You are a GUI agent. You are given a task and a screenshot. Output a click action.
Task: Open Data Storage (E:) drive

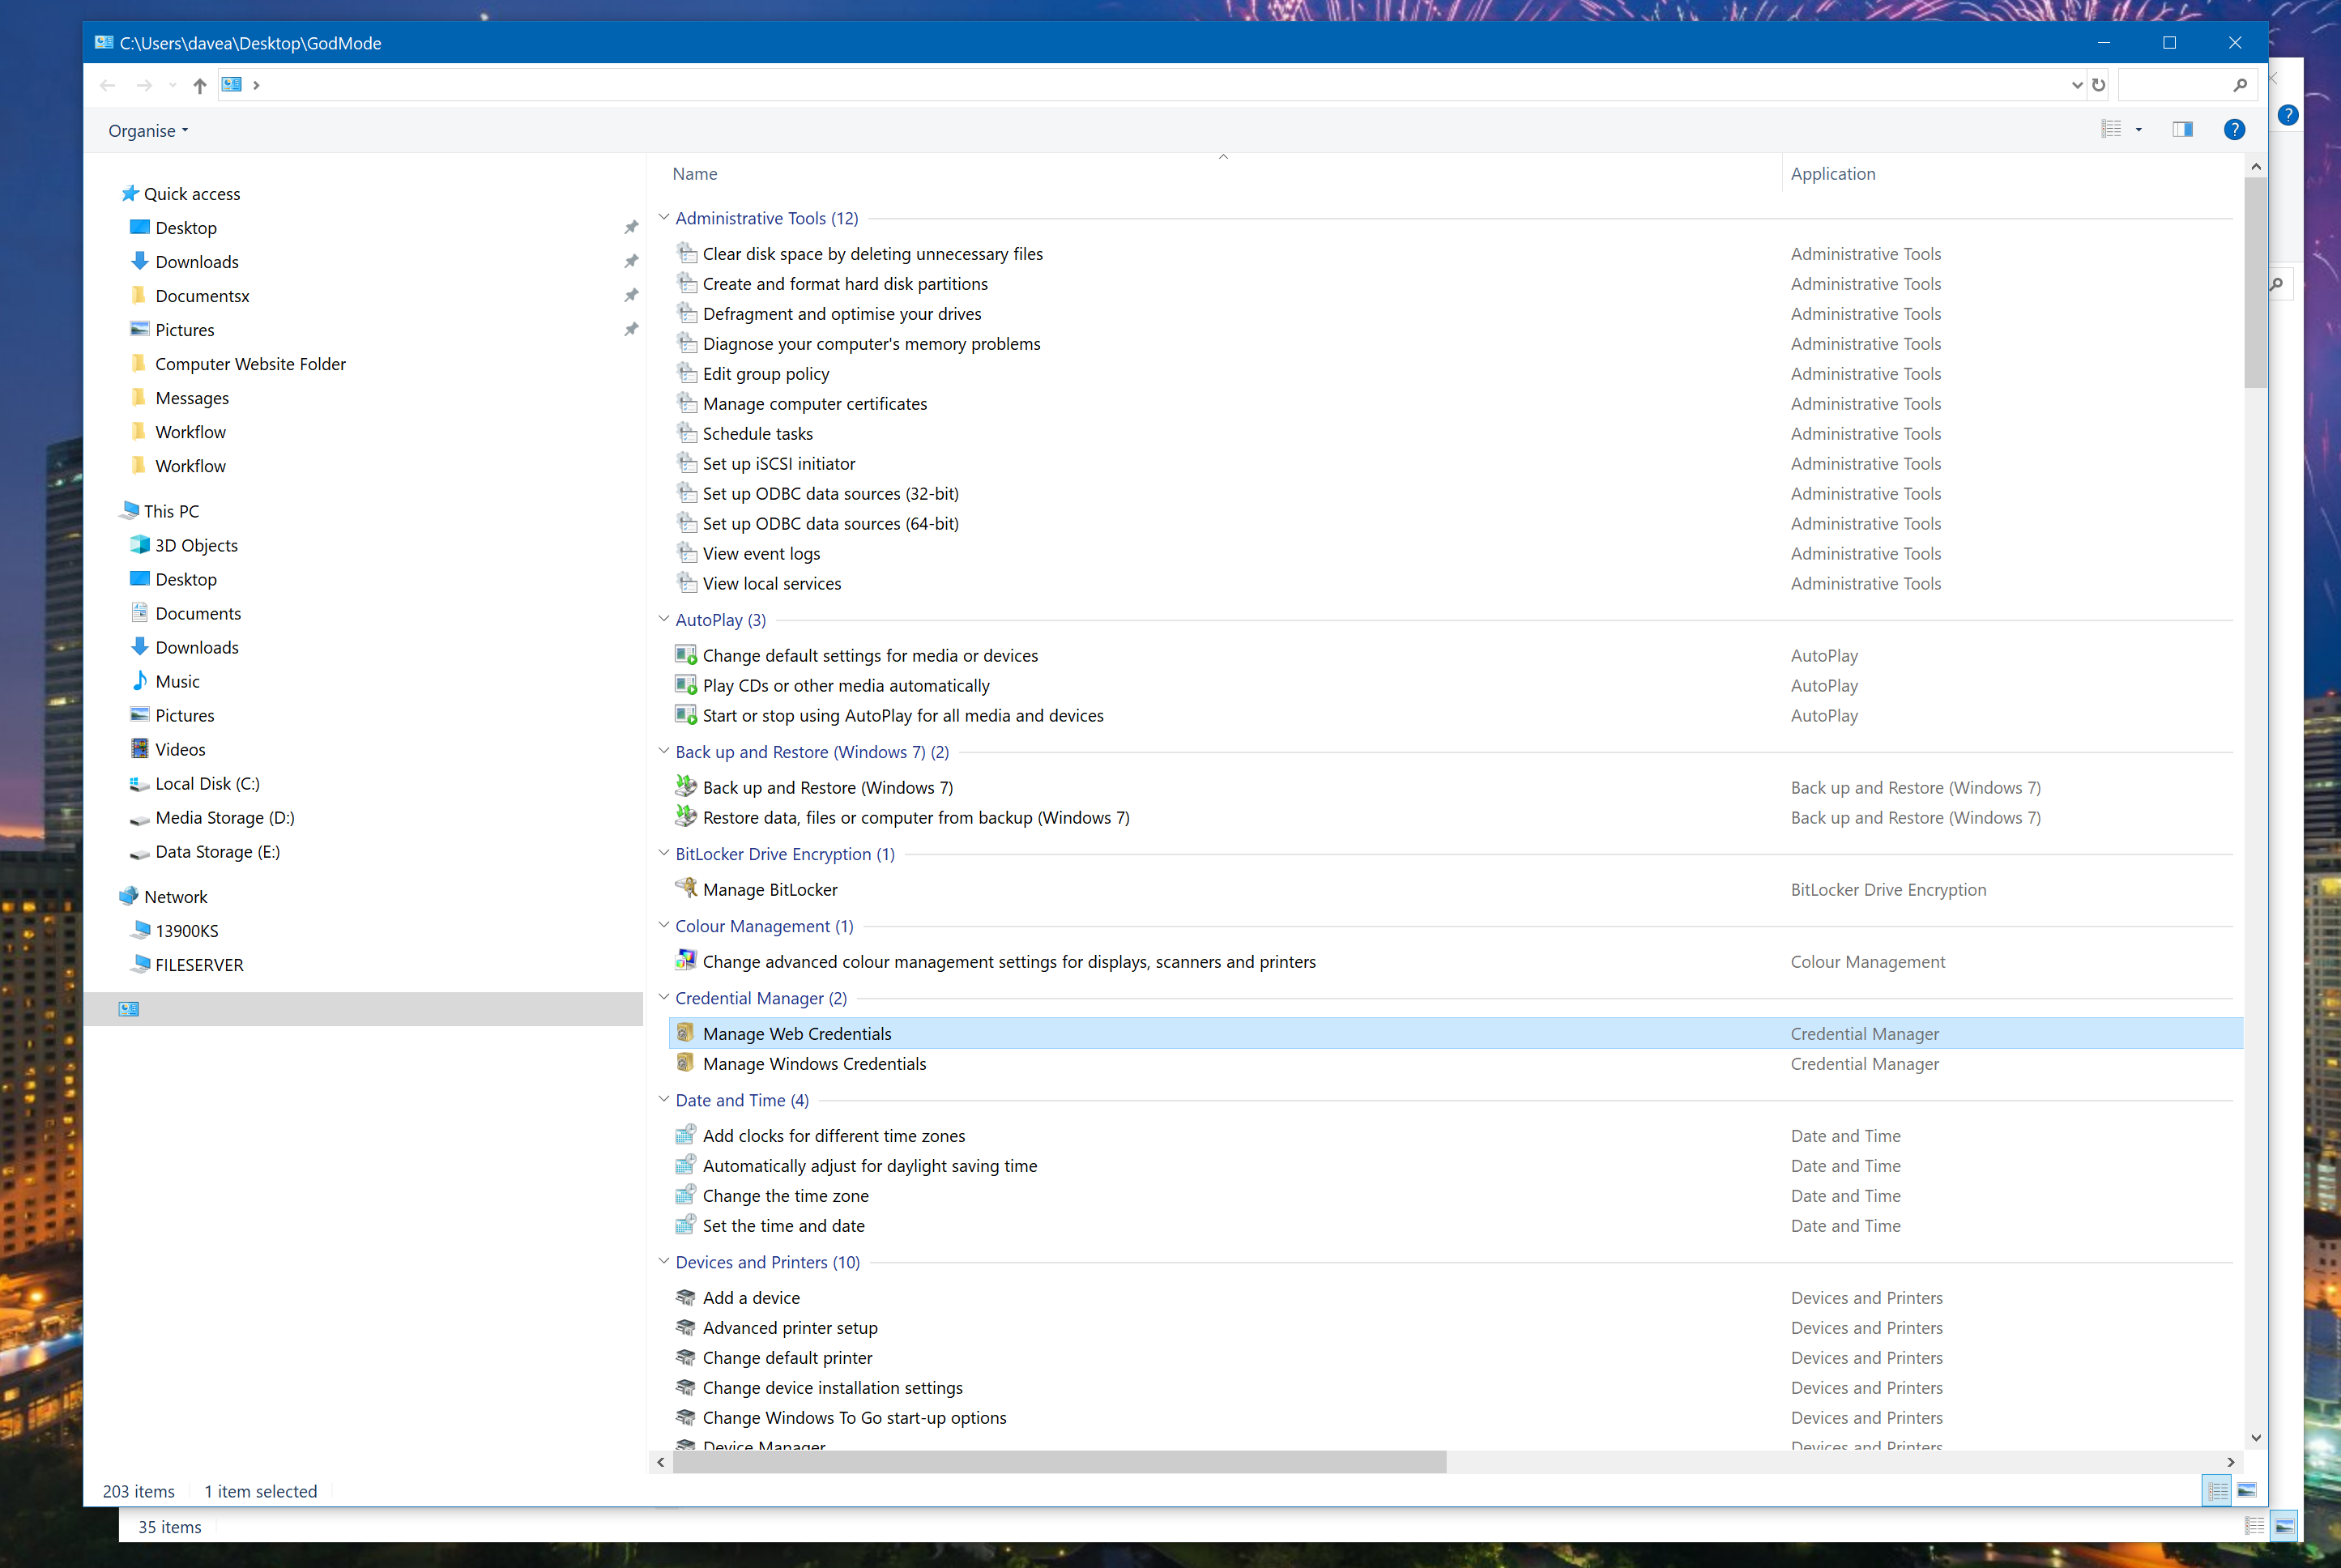coord(217,851)
